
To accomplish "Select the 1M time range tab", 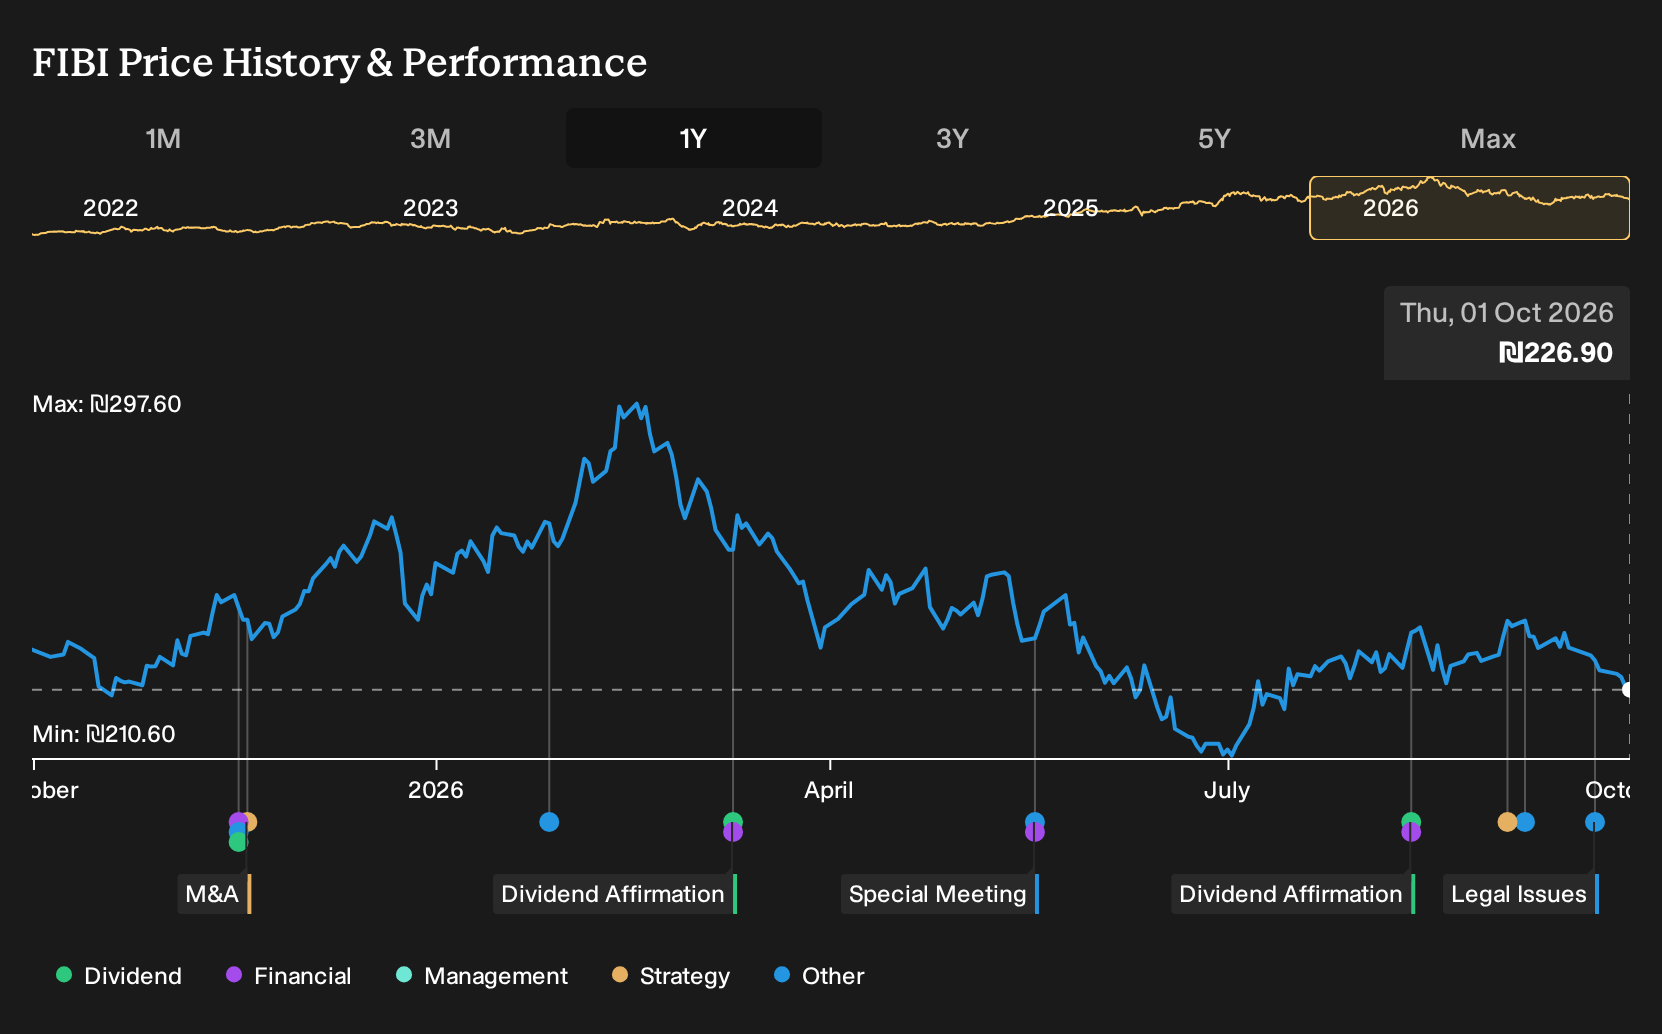I will click(x=163, y=139).
